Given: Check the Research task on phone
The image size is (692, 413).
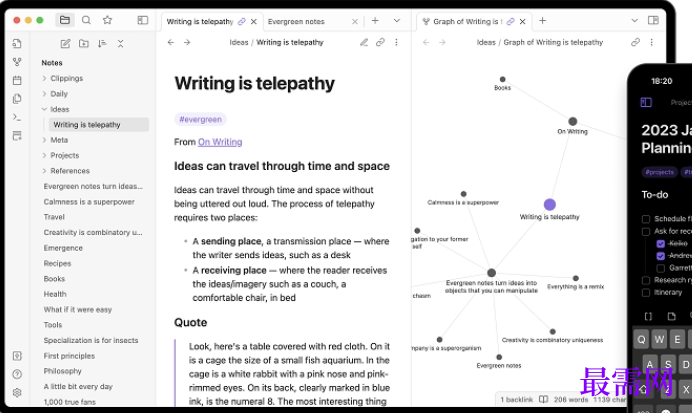Looking at the screenshot, I should 646,280.
